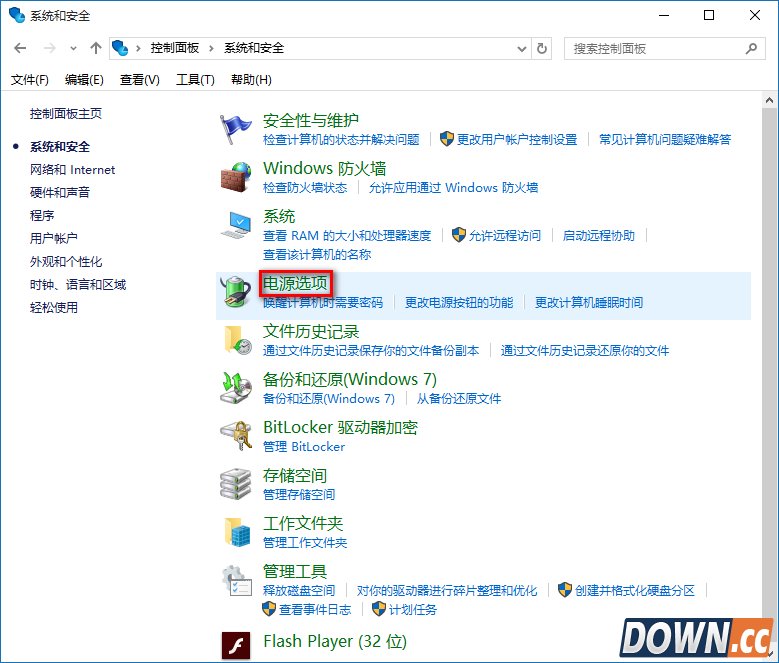Open the 工具(T) menu
The image size is (779, 663).
coord(195,79)
